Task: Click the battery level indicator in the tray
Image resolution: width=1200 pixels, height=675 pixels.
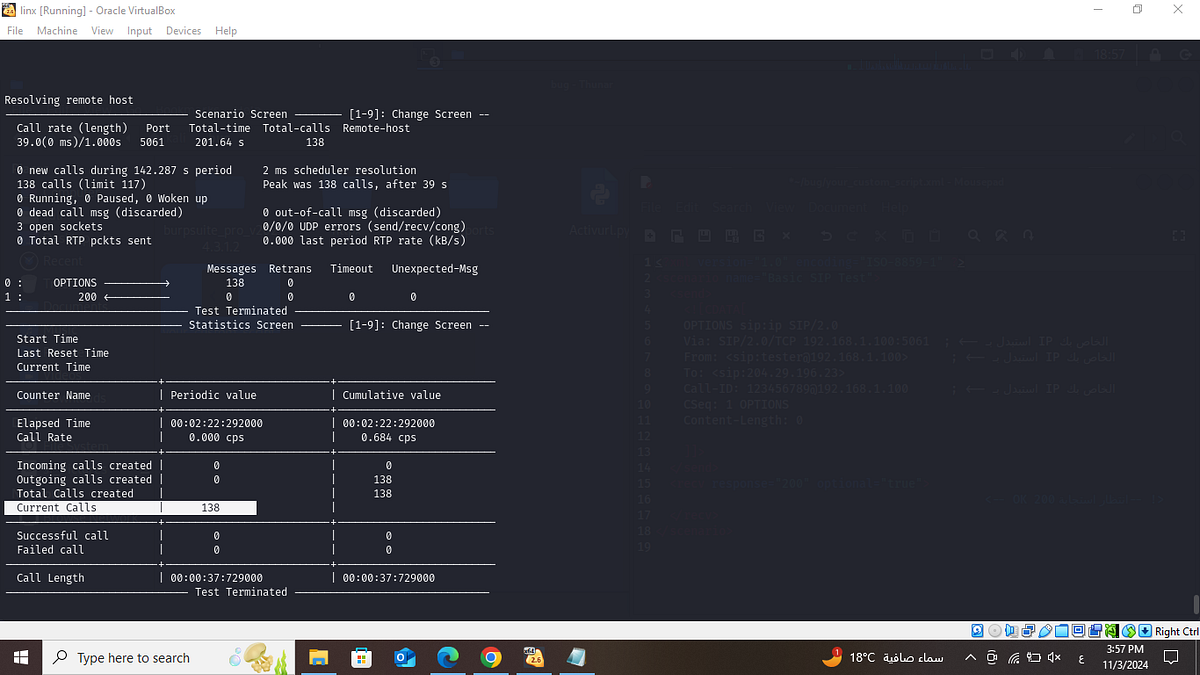Action: click(1033, 658)
